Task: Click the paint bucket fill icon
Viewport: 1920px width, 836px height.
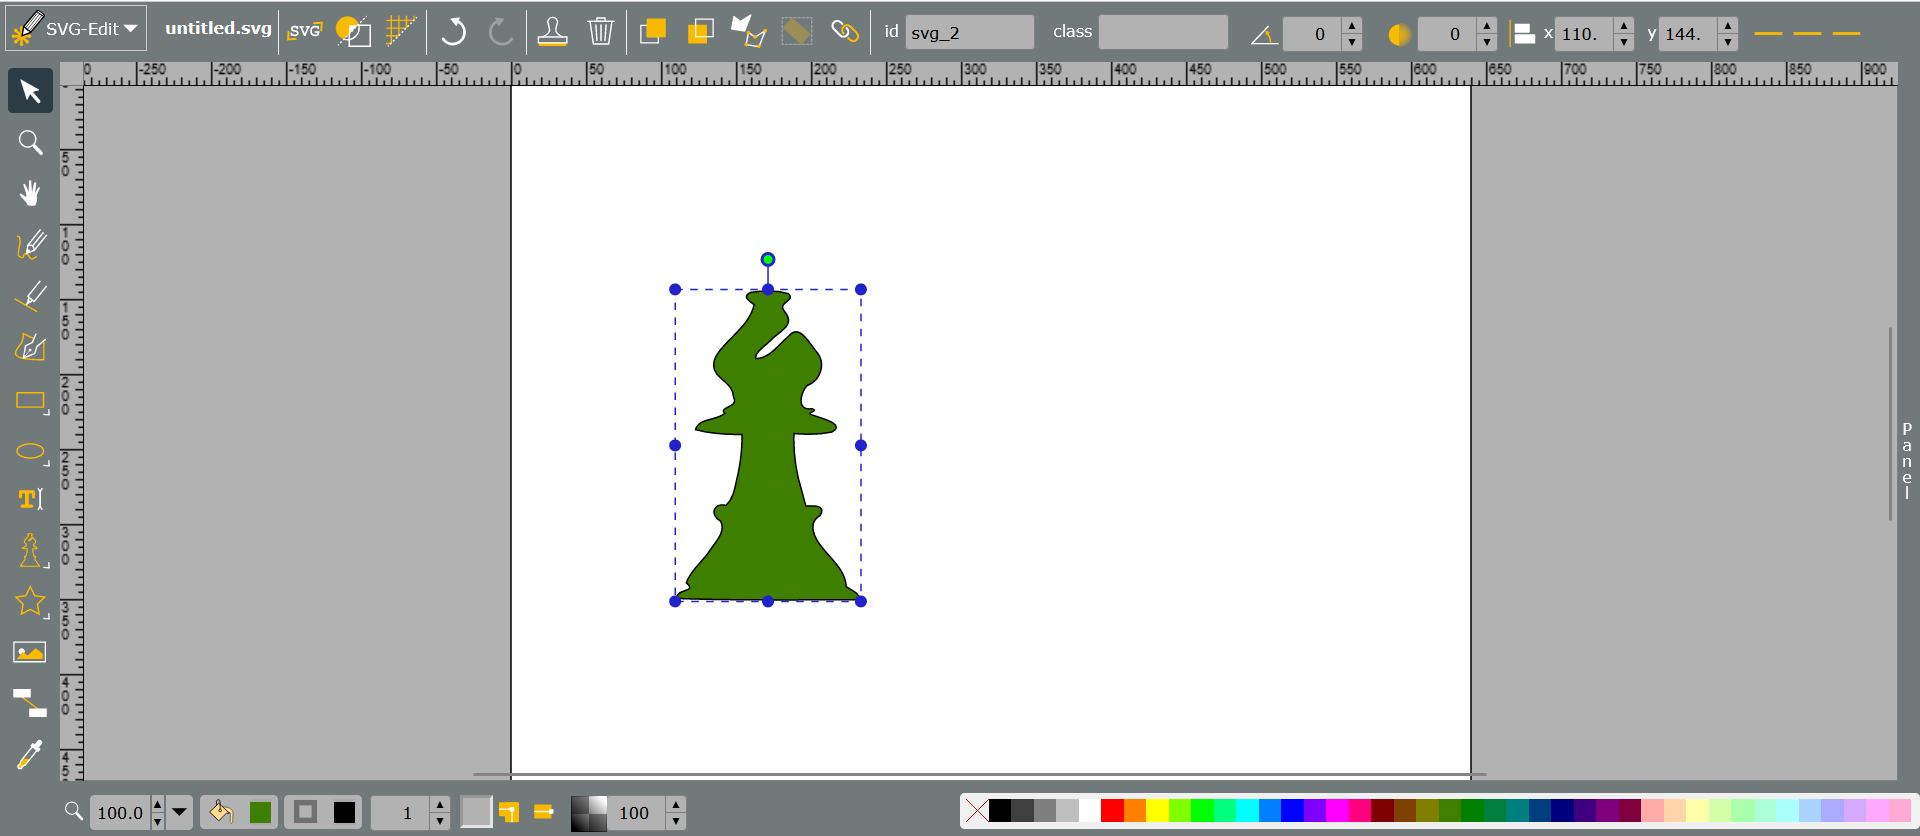Action: pyautogui.click(x=221, y=812)
